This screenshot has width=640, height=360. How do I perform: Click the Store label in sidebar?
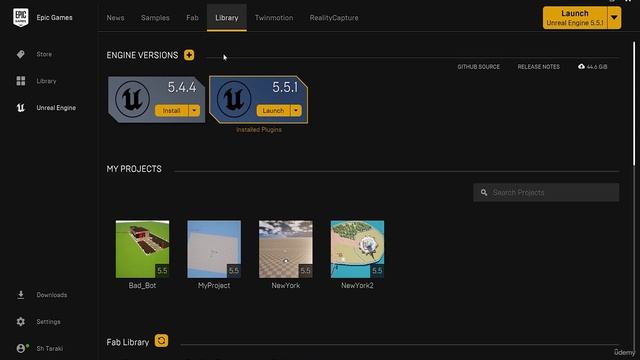(44, 54)
